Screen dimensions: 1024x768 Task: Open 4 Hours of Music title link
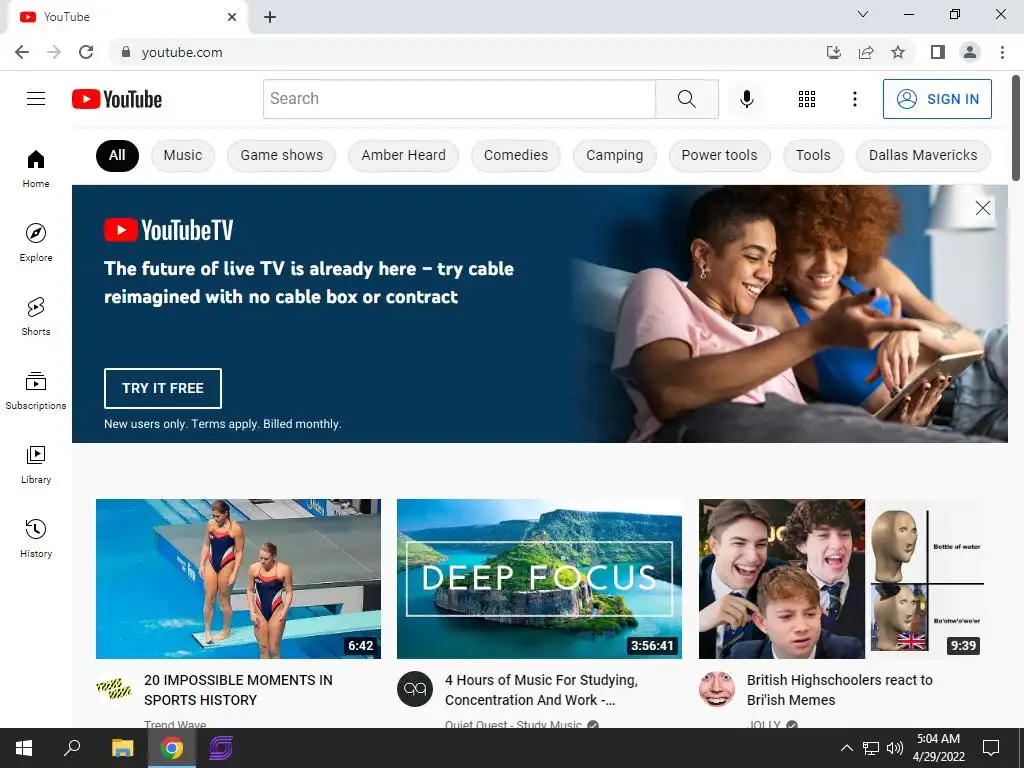[541, 690]
